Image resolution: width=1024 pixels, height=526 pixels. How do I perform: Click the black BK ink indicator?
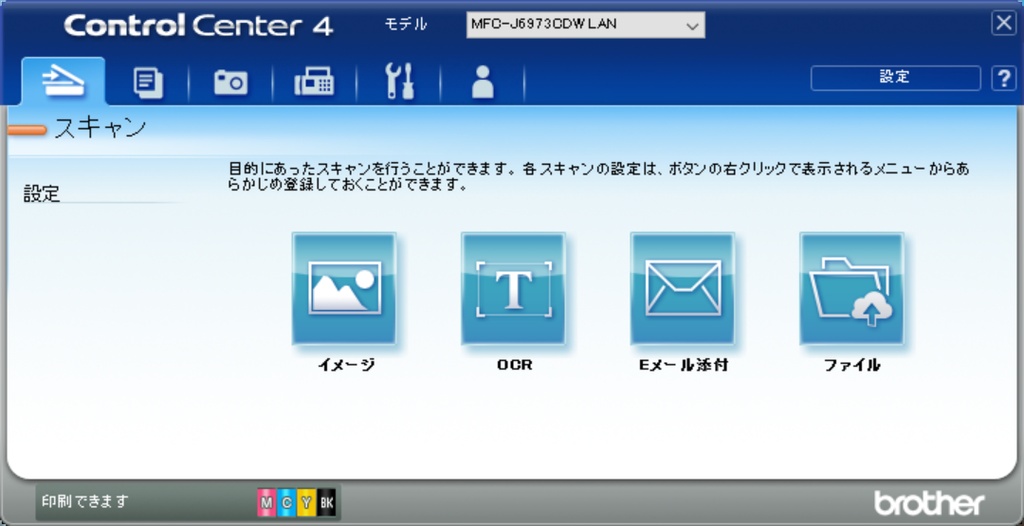327,502
